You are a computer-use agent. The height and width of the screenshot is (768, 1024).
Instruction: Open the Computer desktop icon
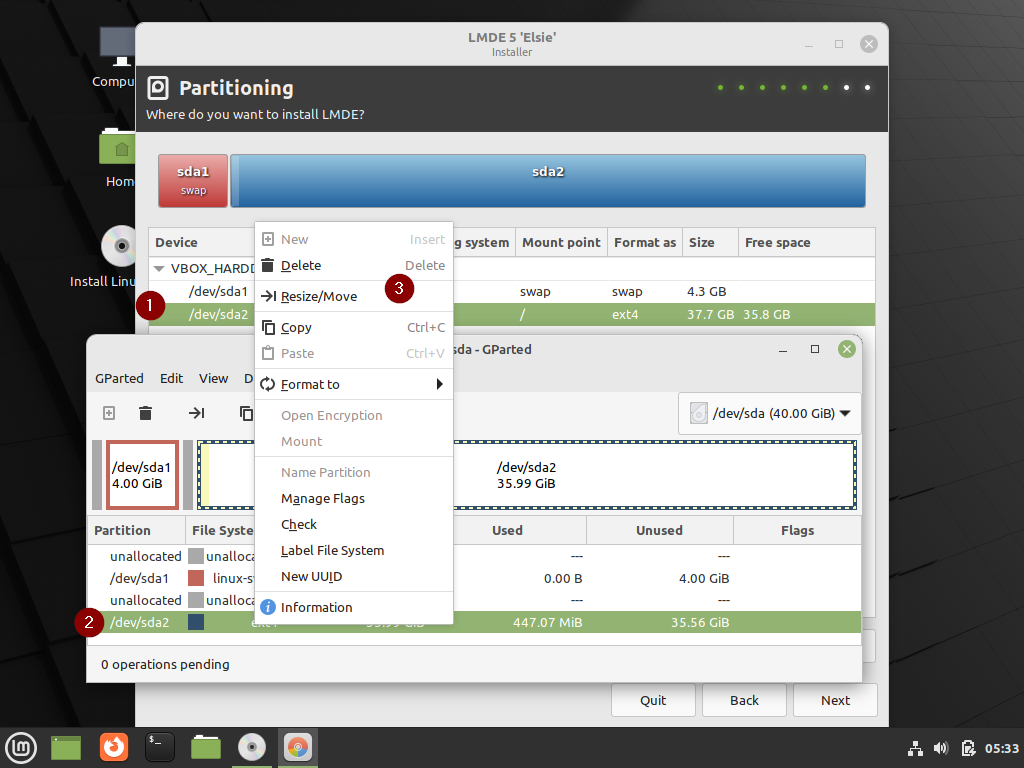[x=118, y=47]
